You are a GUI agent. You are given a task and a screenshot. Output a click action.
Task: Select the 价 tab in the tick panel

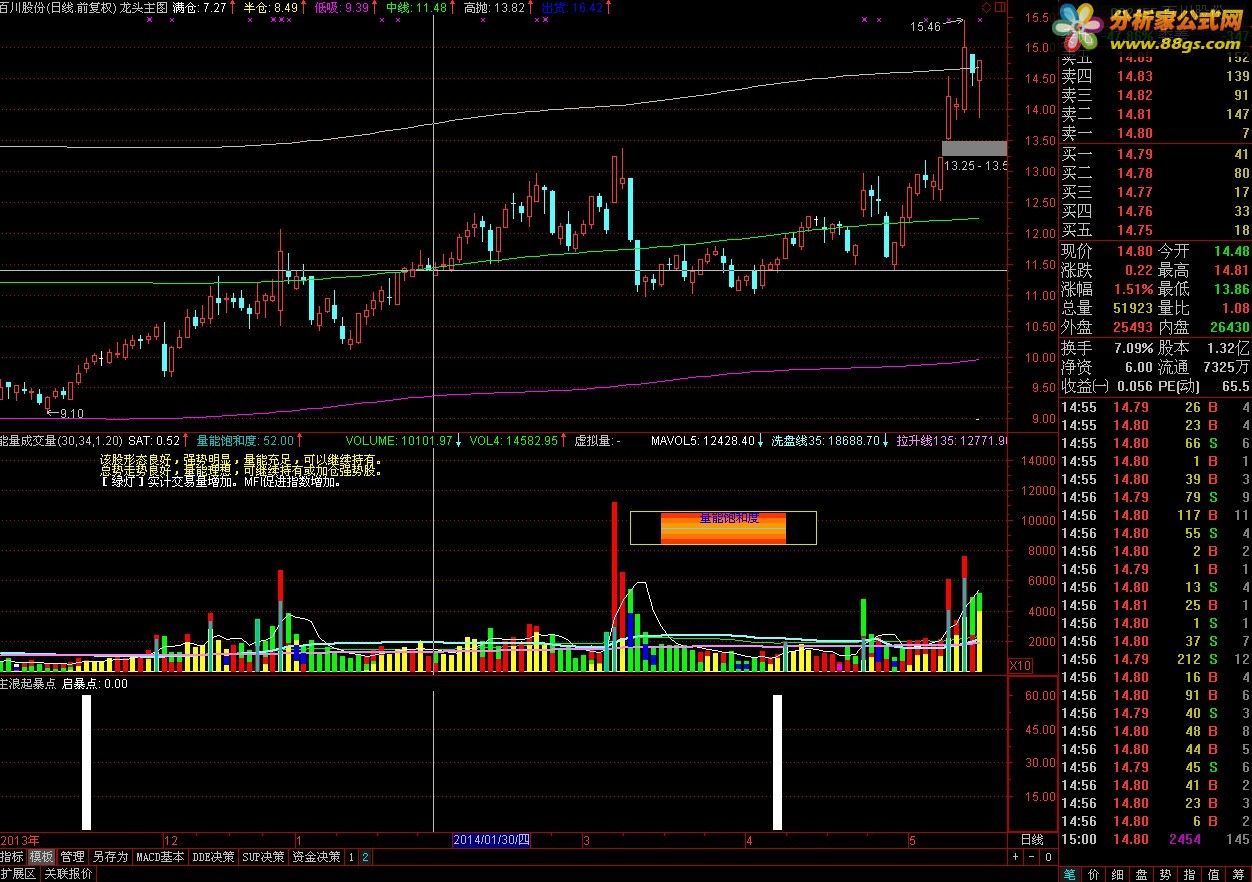pos(1095,874)
